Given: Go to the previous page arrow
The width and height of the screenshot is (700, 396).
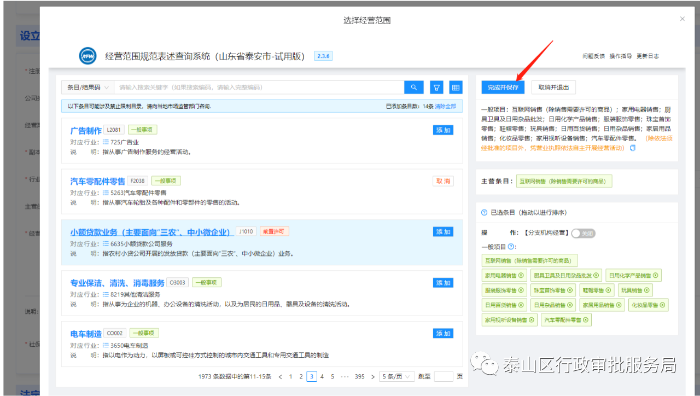Looking at the screenshot, I should click(x=280, y=377).
